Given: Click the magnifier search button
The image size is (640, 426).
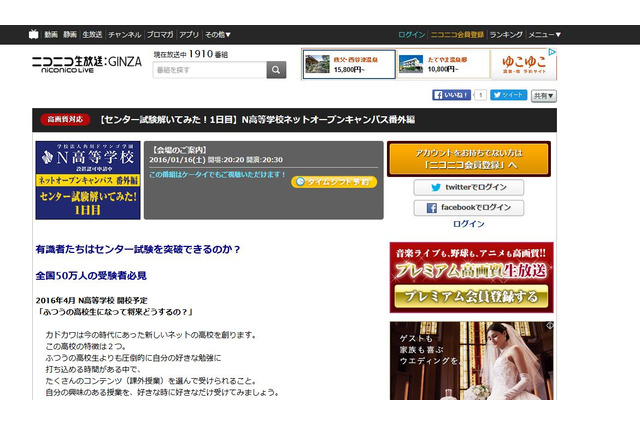Looking at the screenshot, I should point(276,70).
